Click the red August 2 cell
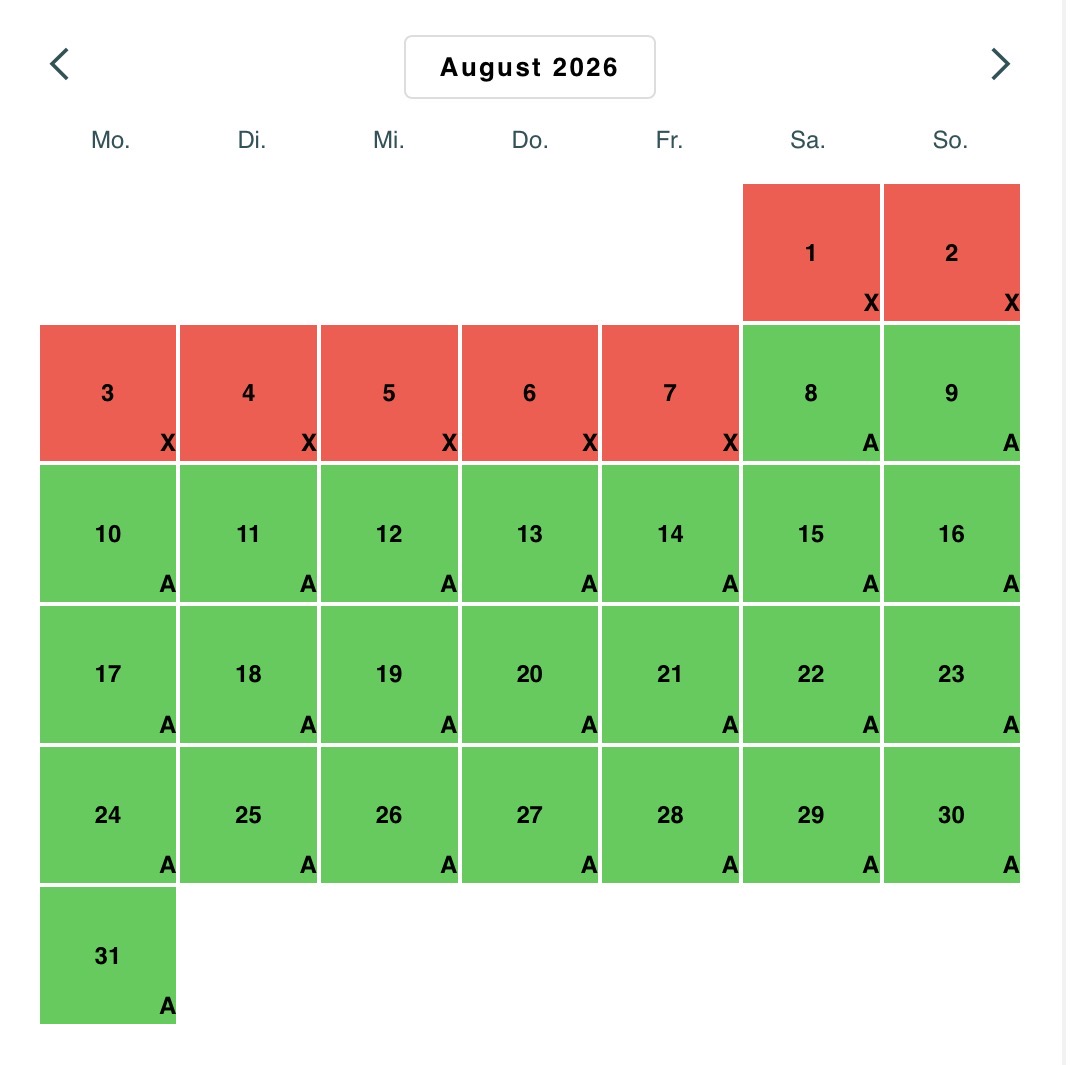The width and height of the screenshot is (1072, 1065). coord(951,253)
